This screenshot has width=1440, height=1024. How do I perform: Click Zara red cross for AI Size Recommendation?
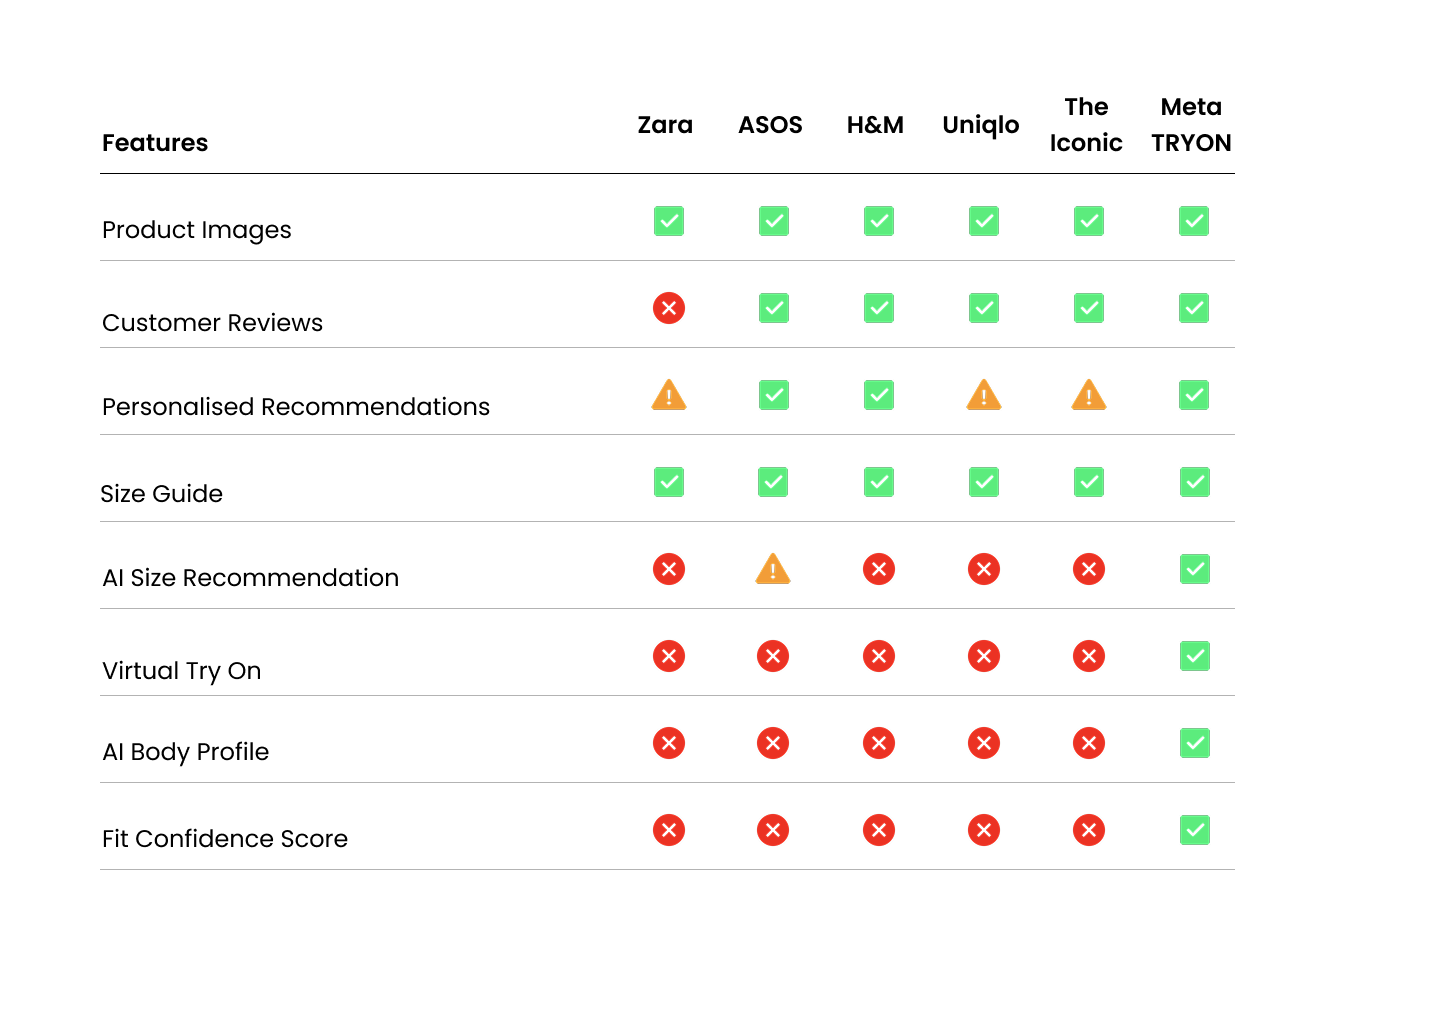coord(669,569)
